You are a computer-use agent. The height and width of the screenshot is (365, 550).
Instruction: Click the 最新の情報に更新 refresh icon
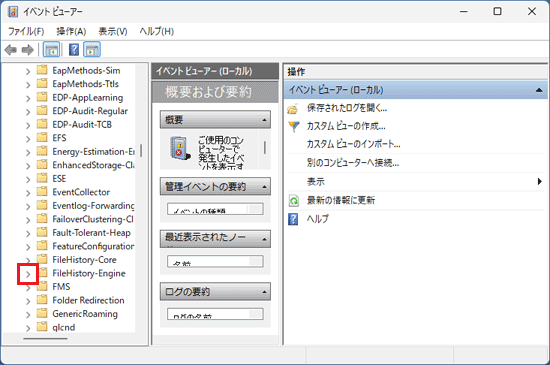pyautogui.click(x=293, y=201)
